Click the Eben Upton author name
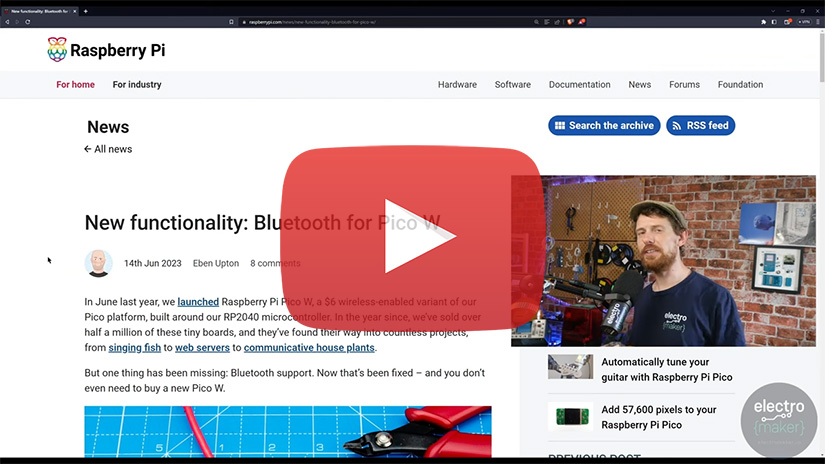 [x=216, y=263]
